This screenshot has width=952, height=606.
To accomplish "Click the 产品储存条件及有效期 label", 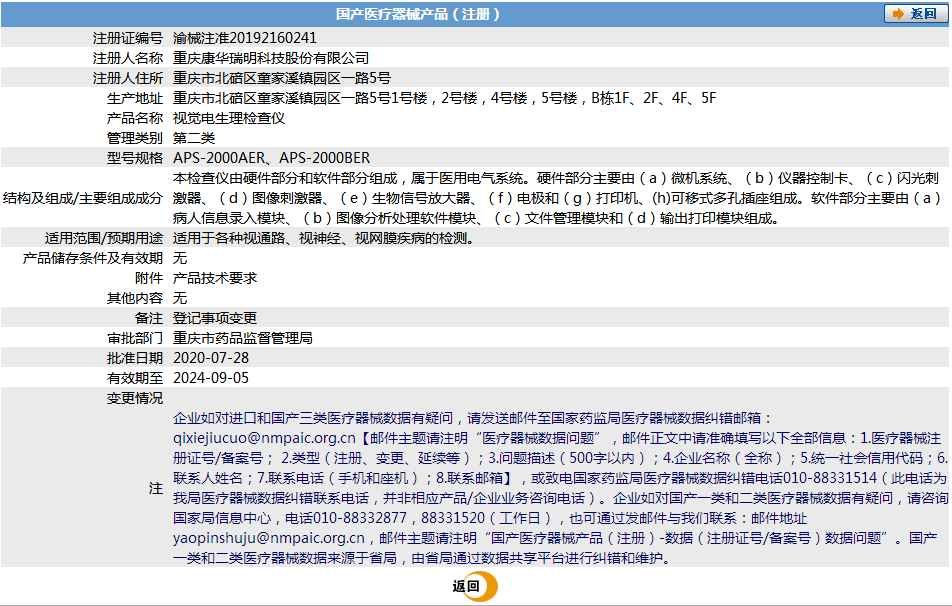I will [x=93, y=259].
